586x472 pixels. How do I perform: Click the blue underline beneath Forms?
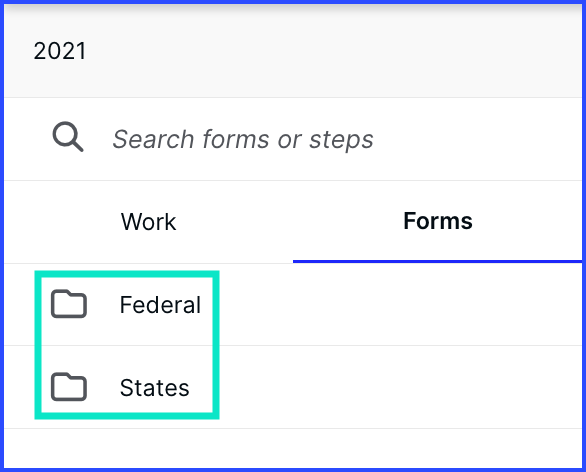point(437,261)
